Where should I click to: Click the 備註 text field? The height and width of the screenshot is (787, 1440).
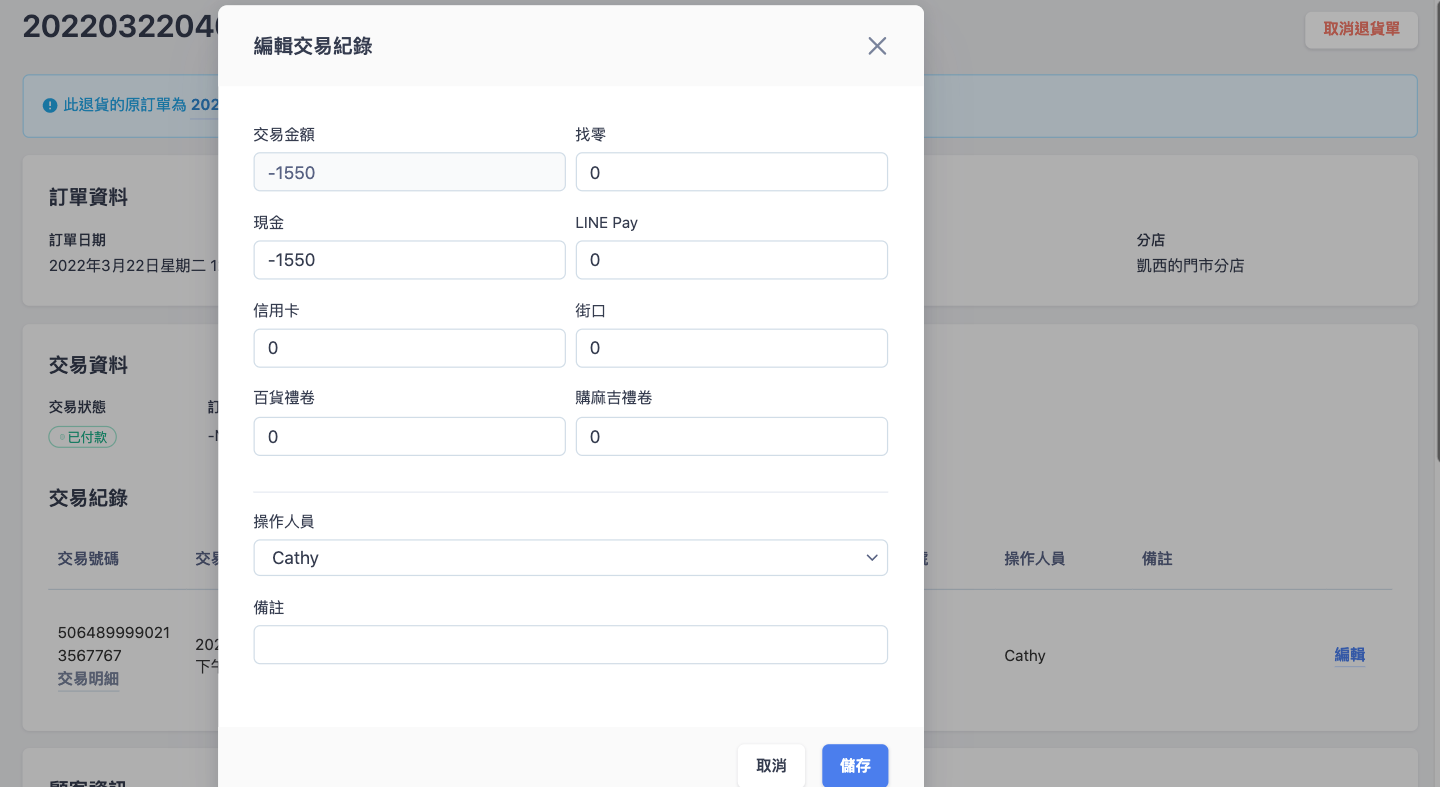pyautogui.click(x=570, y=645)
